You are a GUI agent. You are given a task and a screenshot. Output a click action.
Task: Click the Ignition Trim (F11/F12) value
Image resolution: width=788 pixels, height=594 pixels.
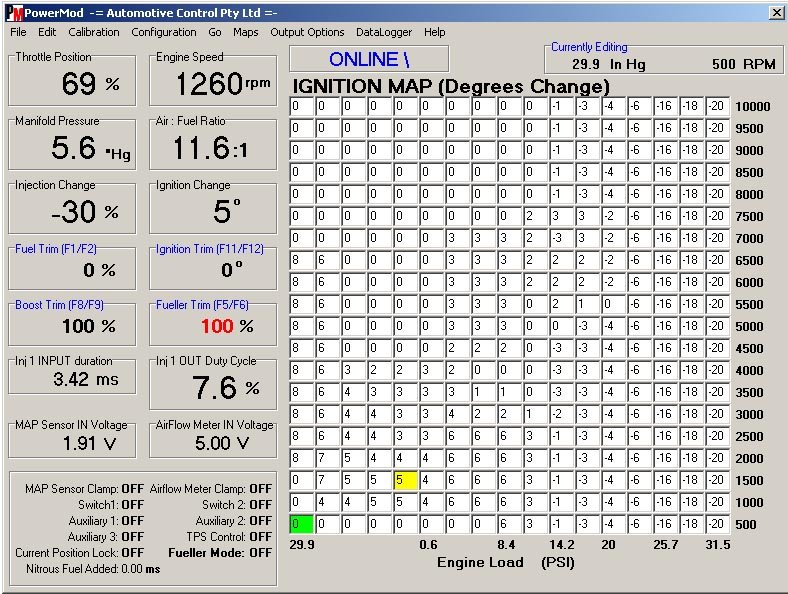tap(232, 270)
